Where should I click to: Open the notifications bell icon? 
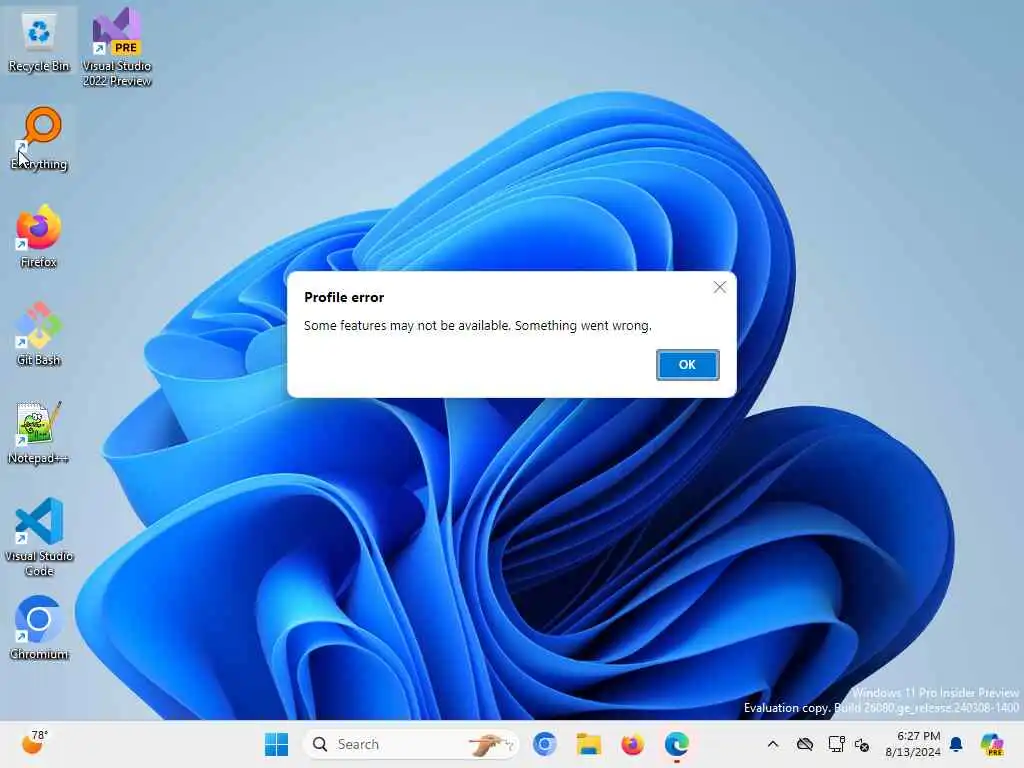[956, 744]
